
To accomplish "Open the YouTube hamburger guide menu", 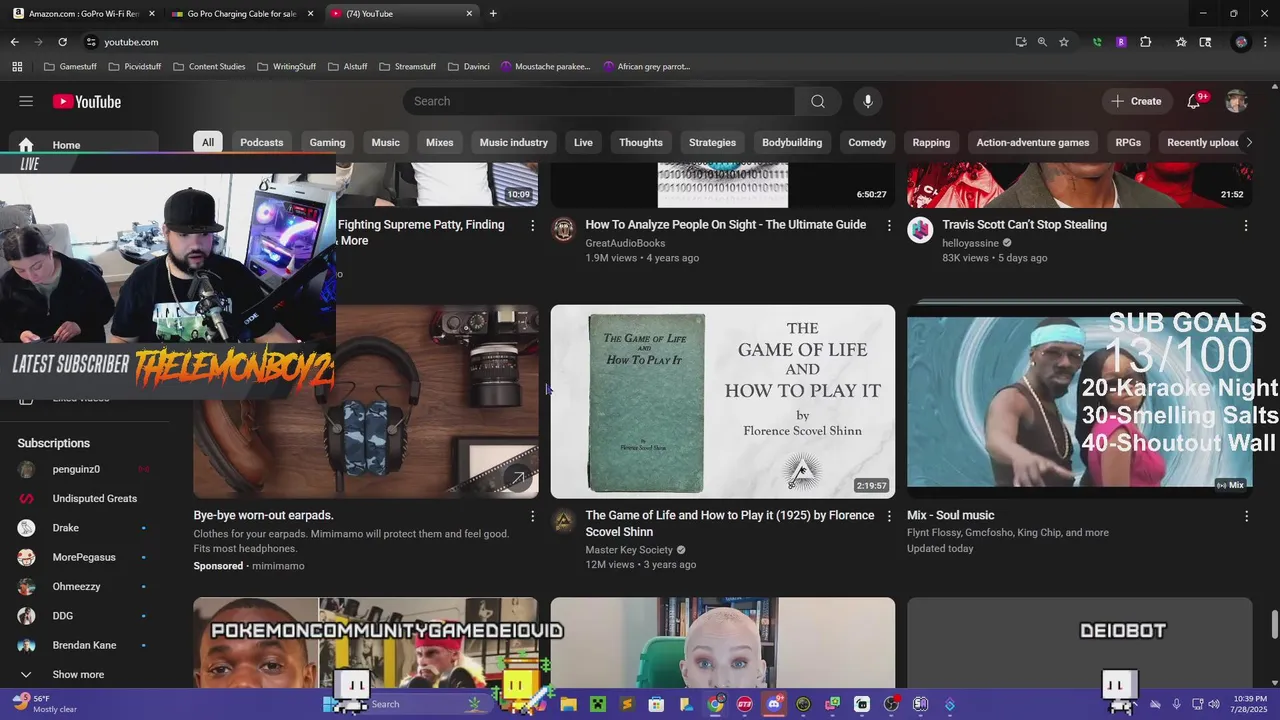I will coord(26,101).
